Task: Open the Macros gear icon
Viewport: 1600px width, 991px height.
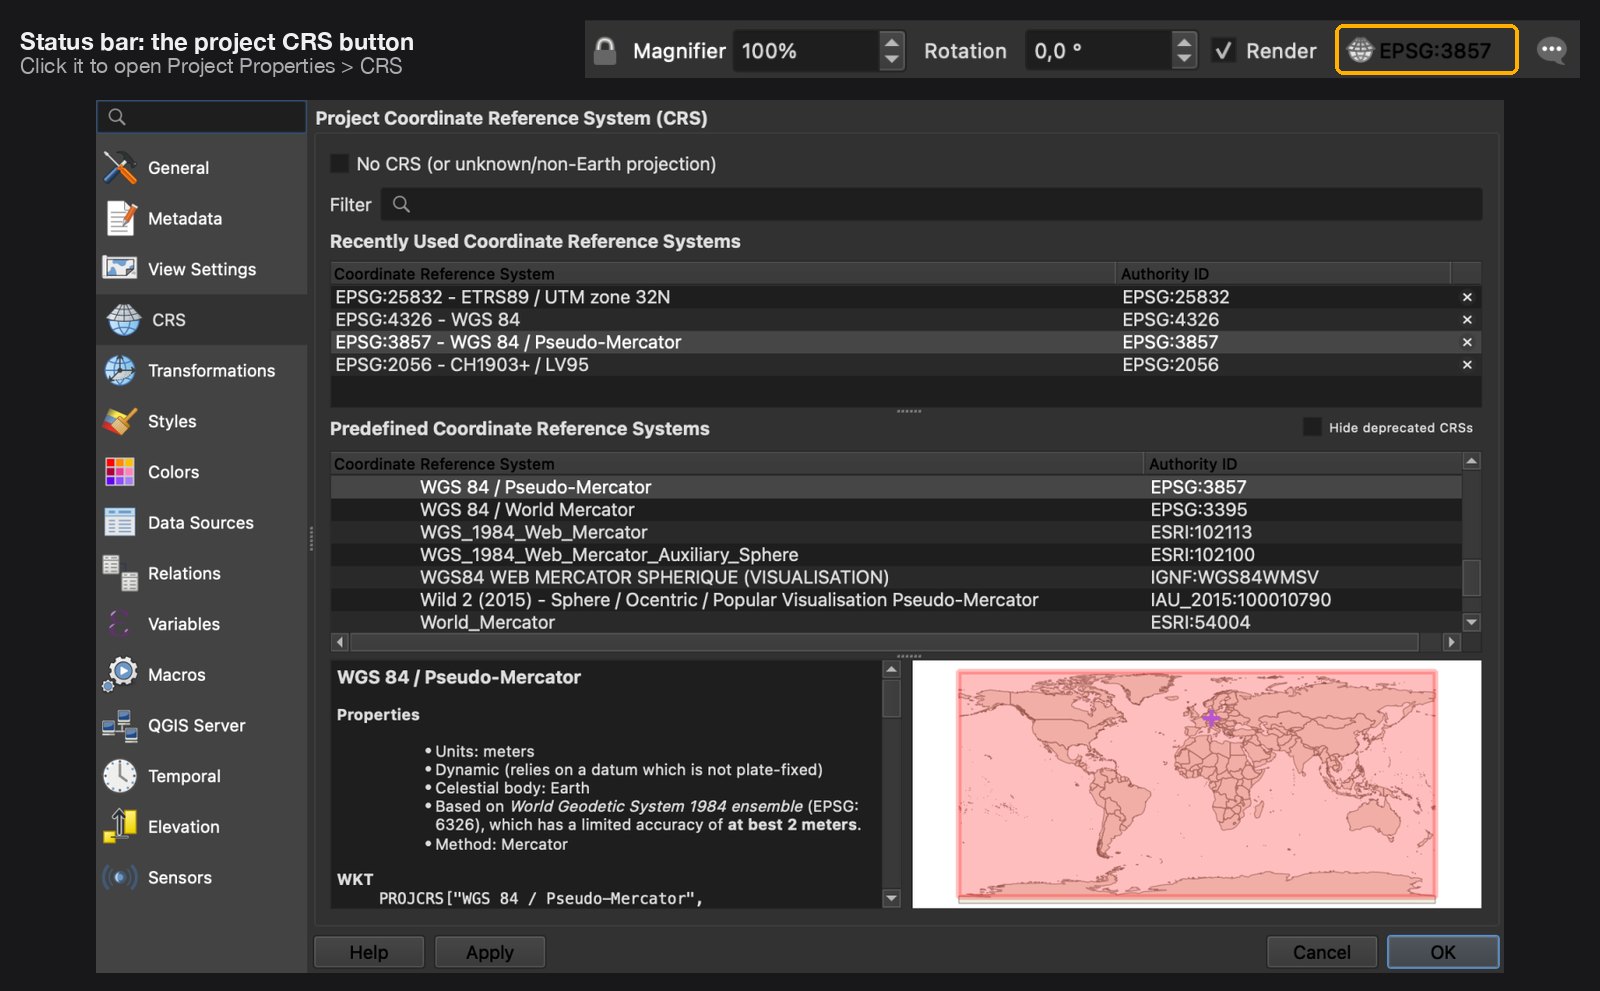Action: pyautogui.click(x=120, y=674)
